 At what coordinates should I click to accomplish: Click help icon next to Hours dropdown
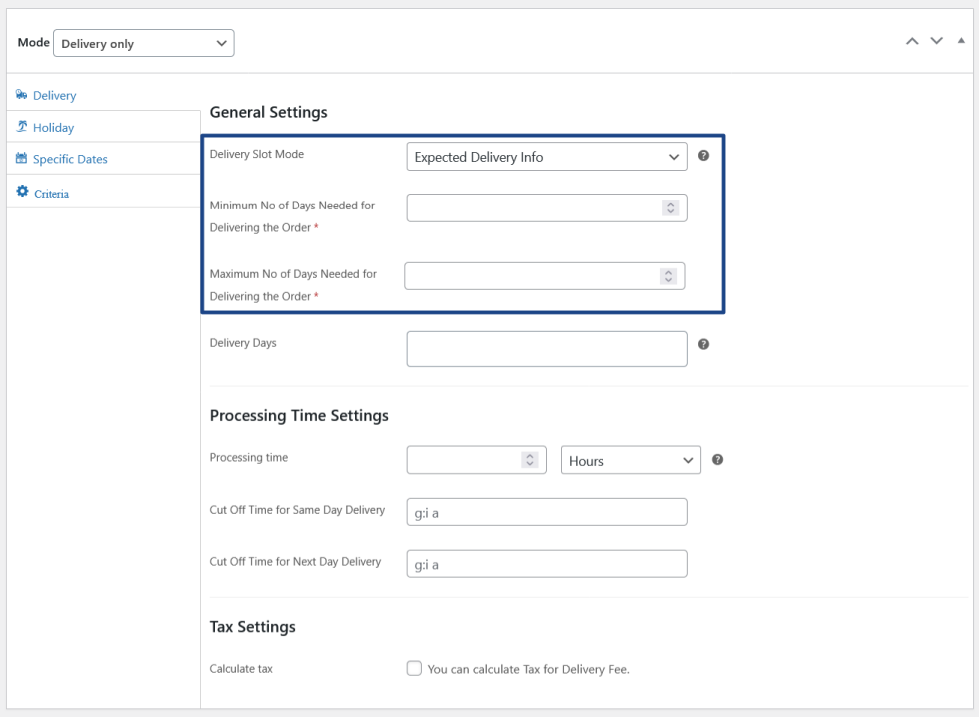(x=717, y=460)
